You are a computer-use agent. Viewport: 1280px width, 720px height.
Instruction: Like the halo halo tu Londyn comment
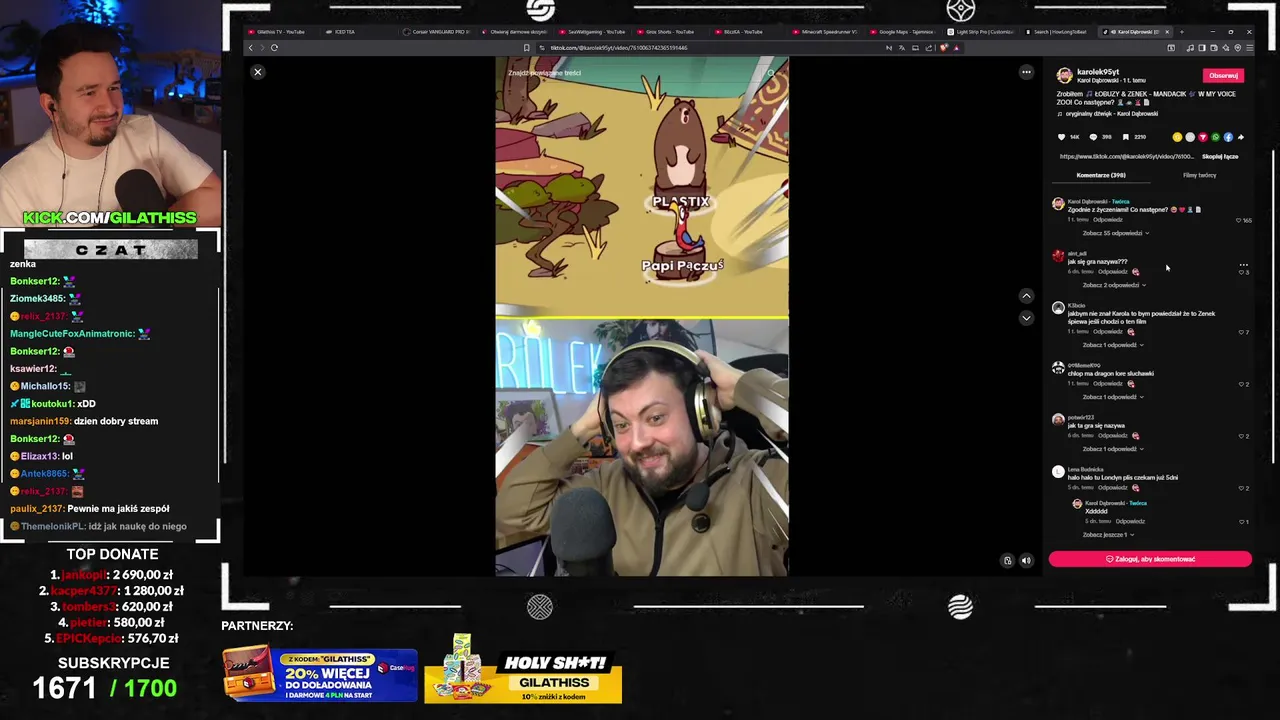[1243, 488]
